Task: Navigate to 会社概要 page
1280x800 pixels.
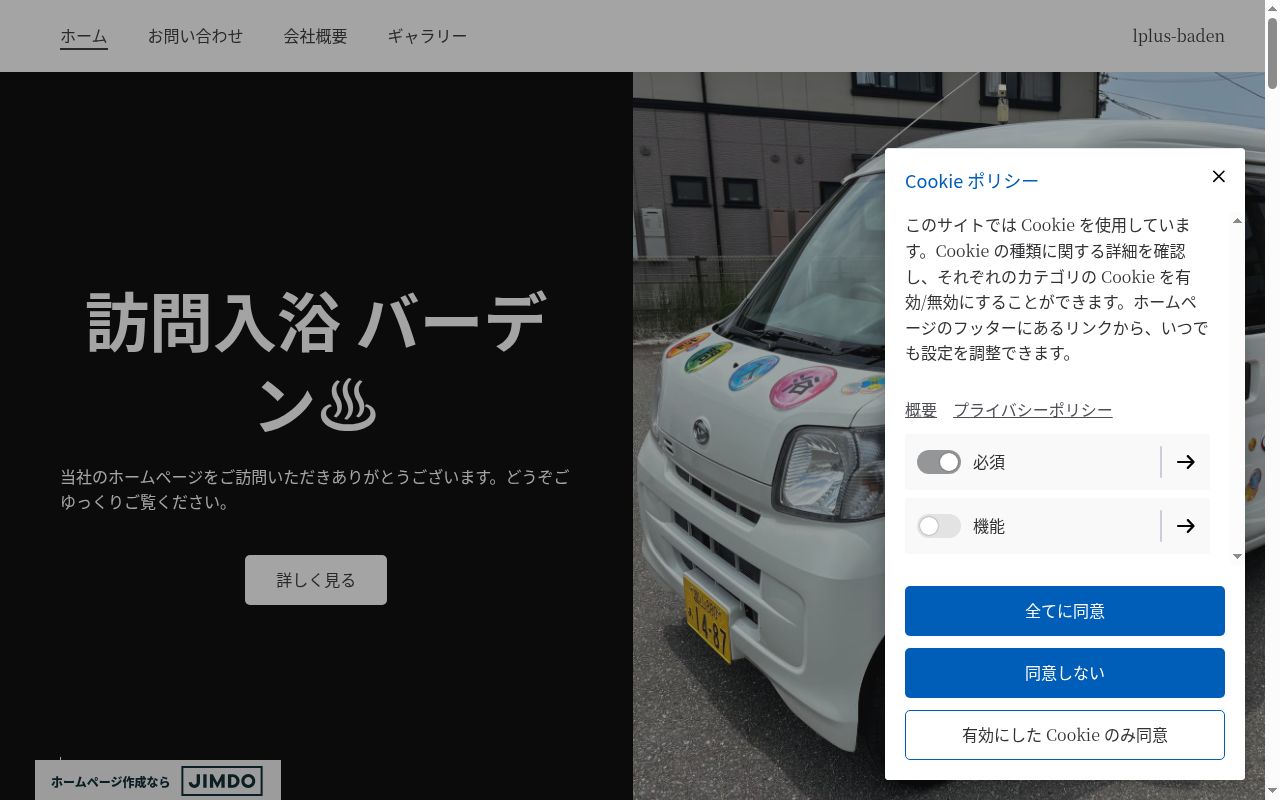Action: point(315,36)
